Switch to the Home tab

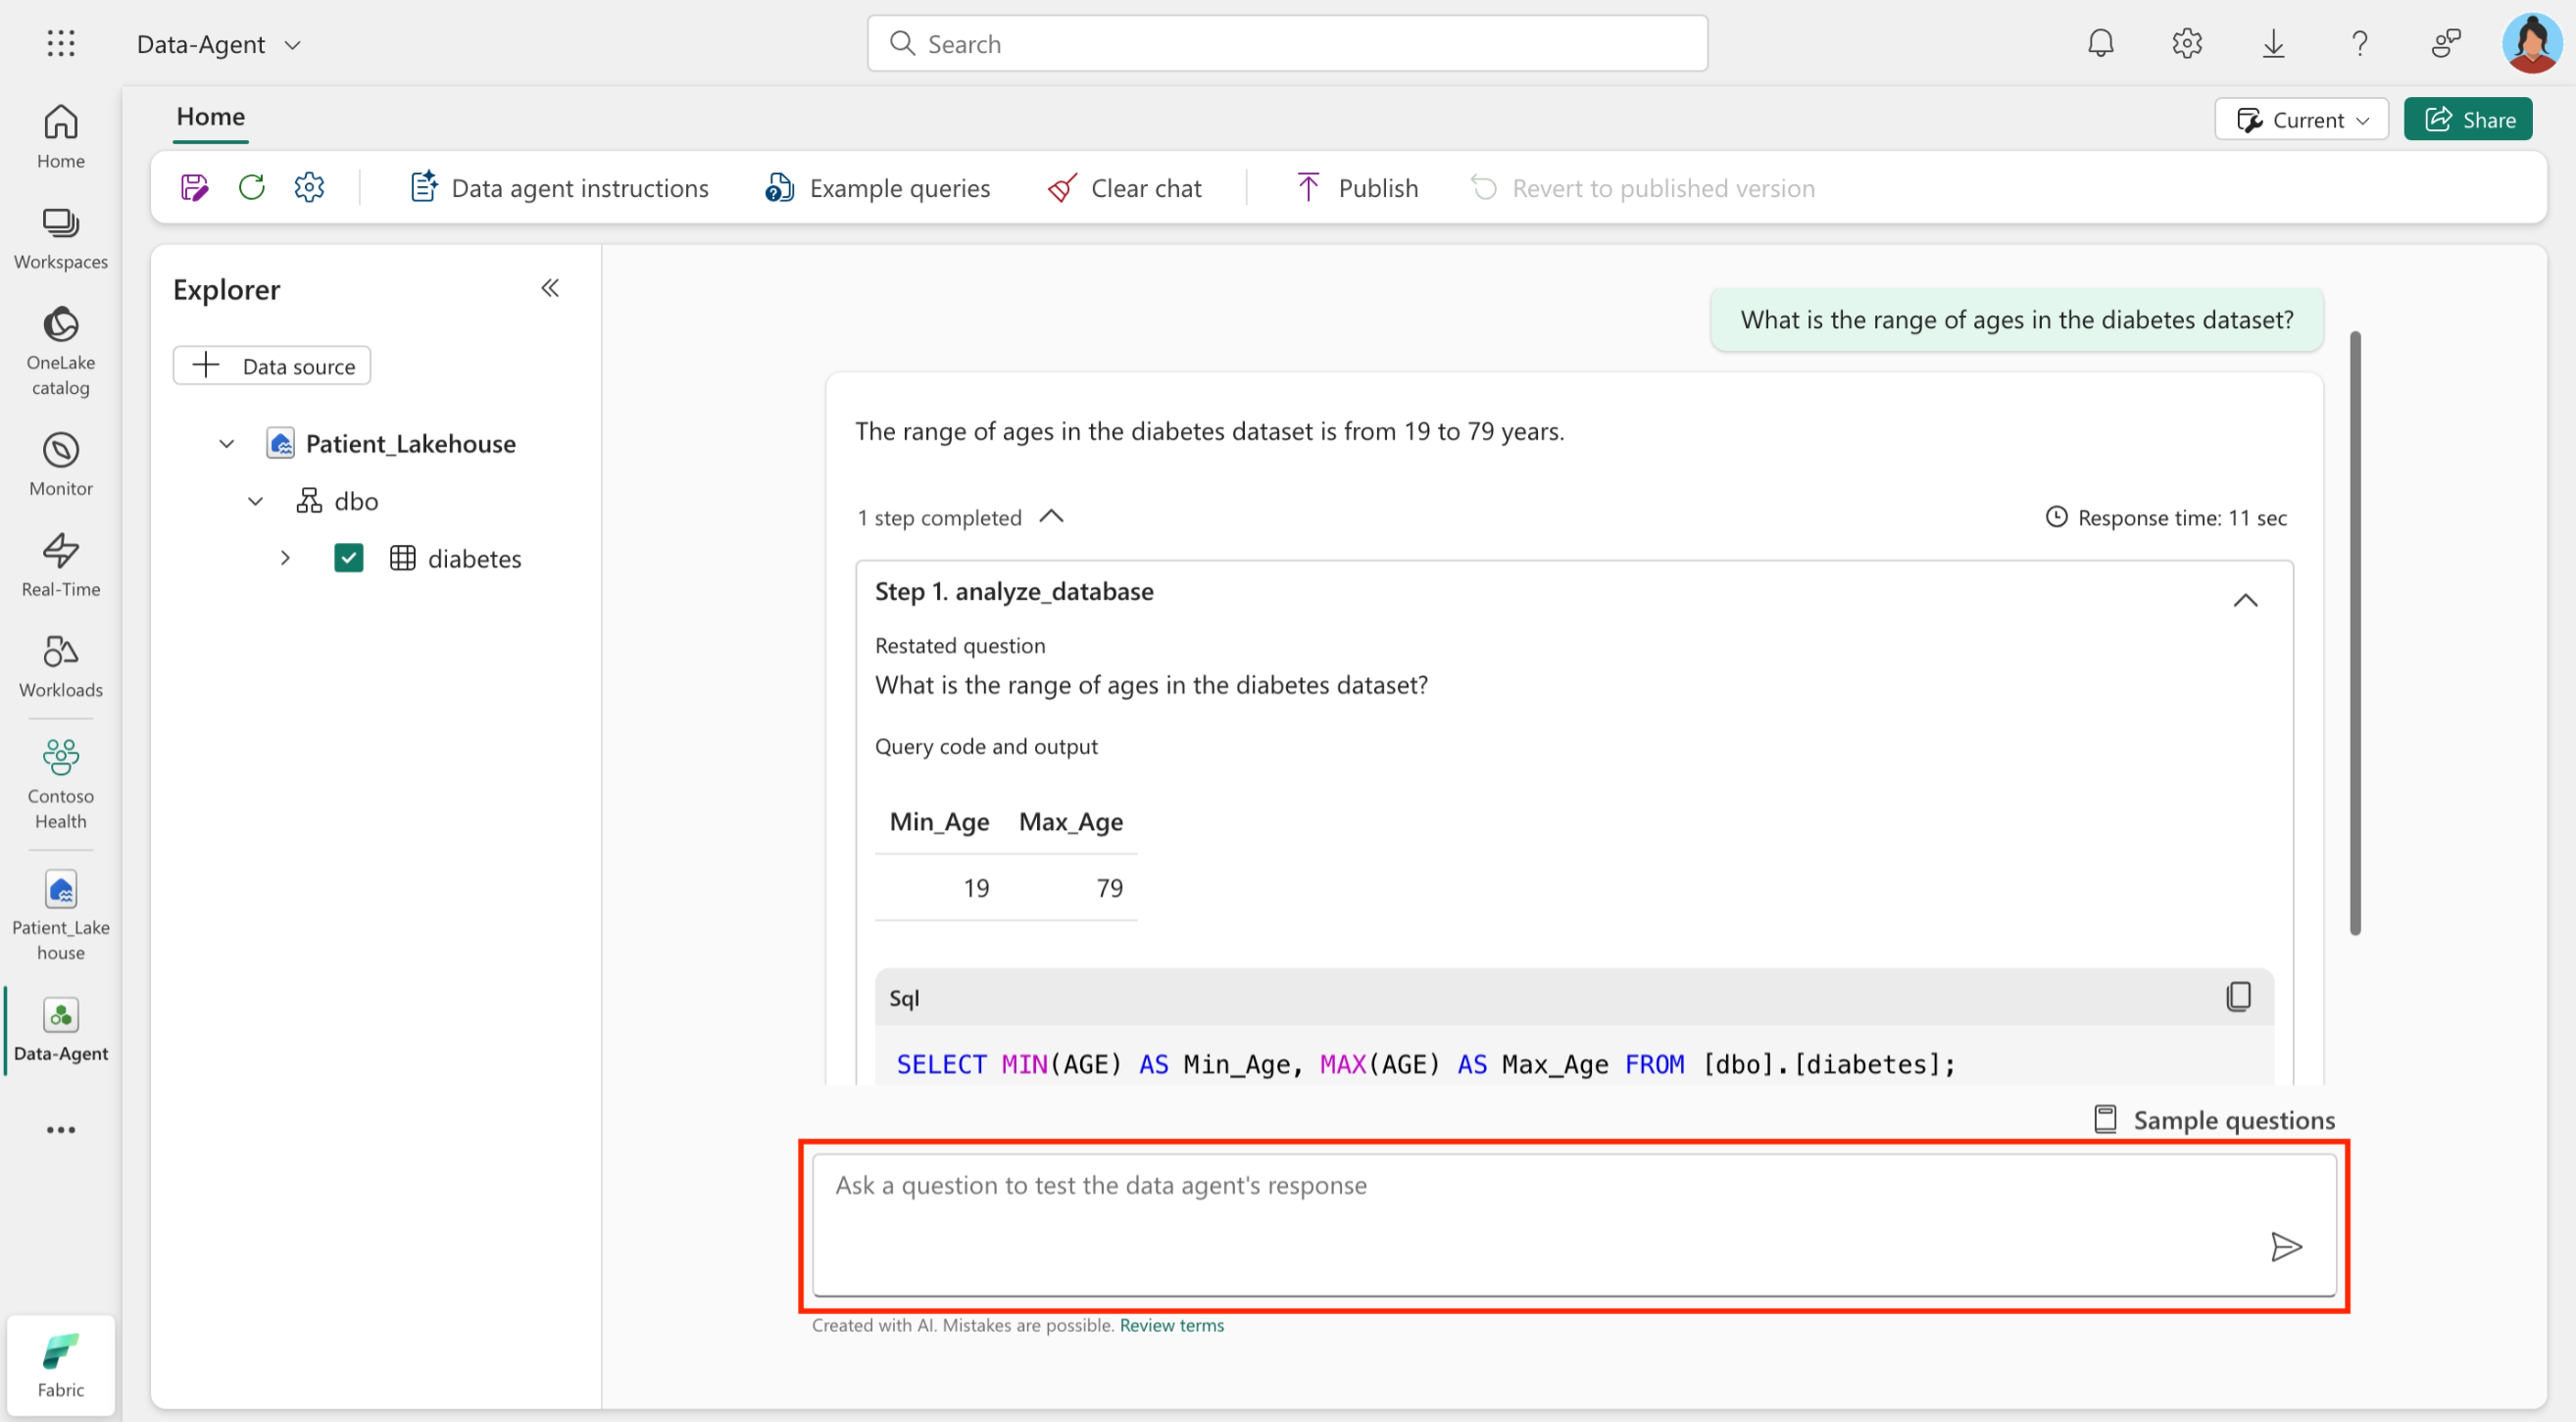pyautogui.click(x=210, y=116)
